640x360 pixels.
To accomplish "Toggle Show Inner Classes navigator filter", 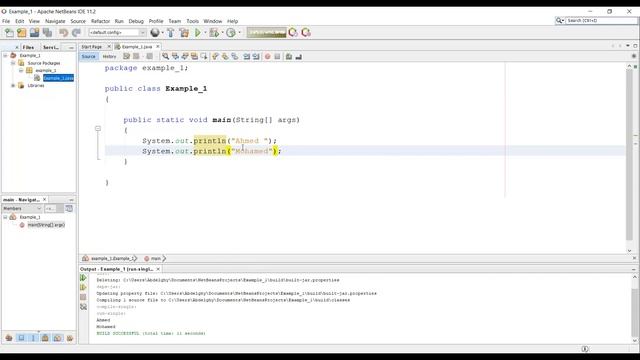I will 58,338.
